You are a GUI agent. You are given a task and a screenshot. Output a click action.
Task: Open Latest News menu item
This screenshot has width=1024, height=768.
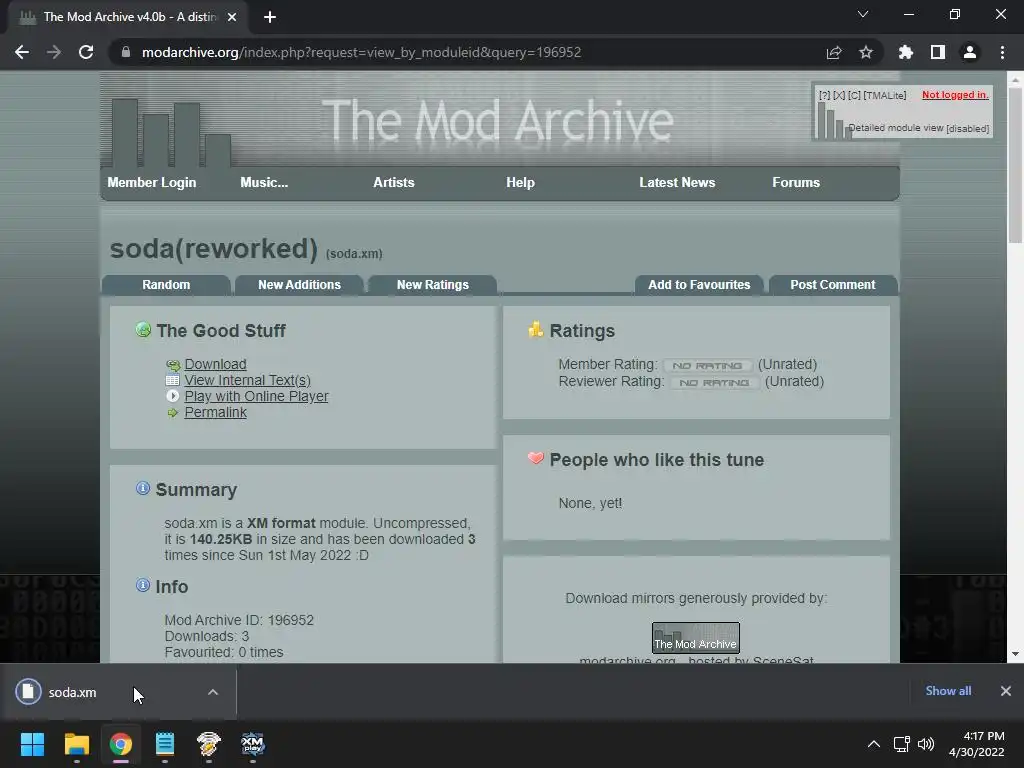[677, 183]
